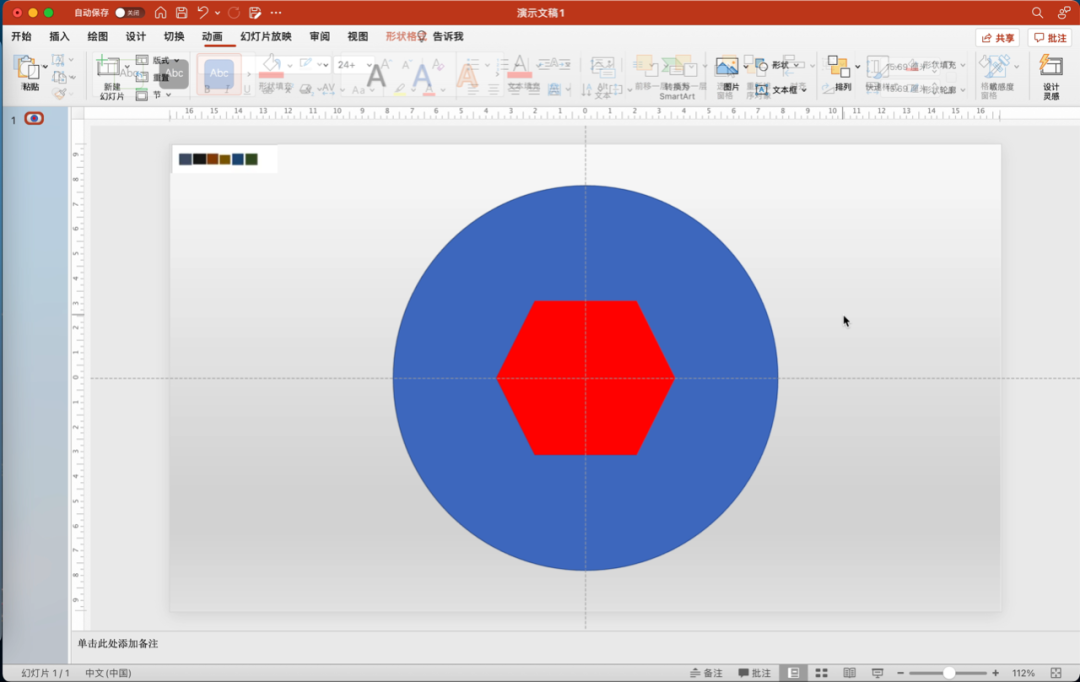The height and width of the screenshot is (682, 1080).
Task: Expand the 排列 arrange dropdown
Action: tap(857, 67)
